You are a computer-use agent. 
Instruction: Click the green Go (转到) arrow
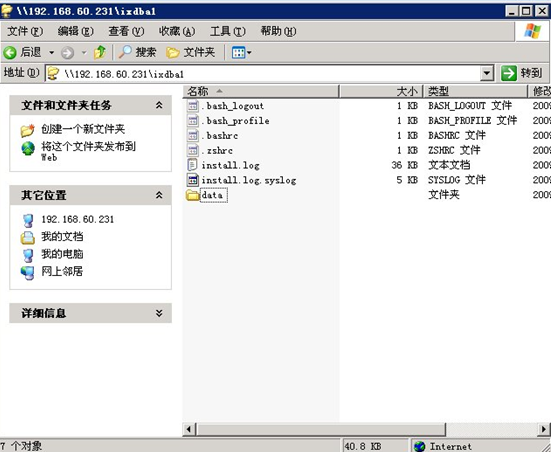tap(509, 73)
